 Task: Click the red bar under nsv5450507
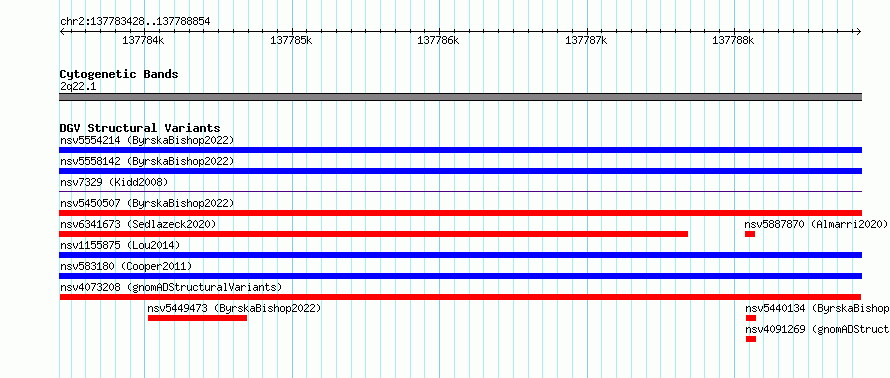(x=460, y=213)
